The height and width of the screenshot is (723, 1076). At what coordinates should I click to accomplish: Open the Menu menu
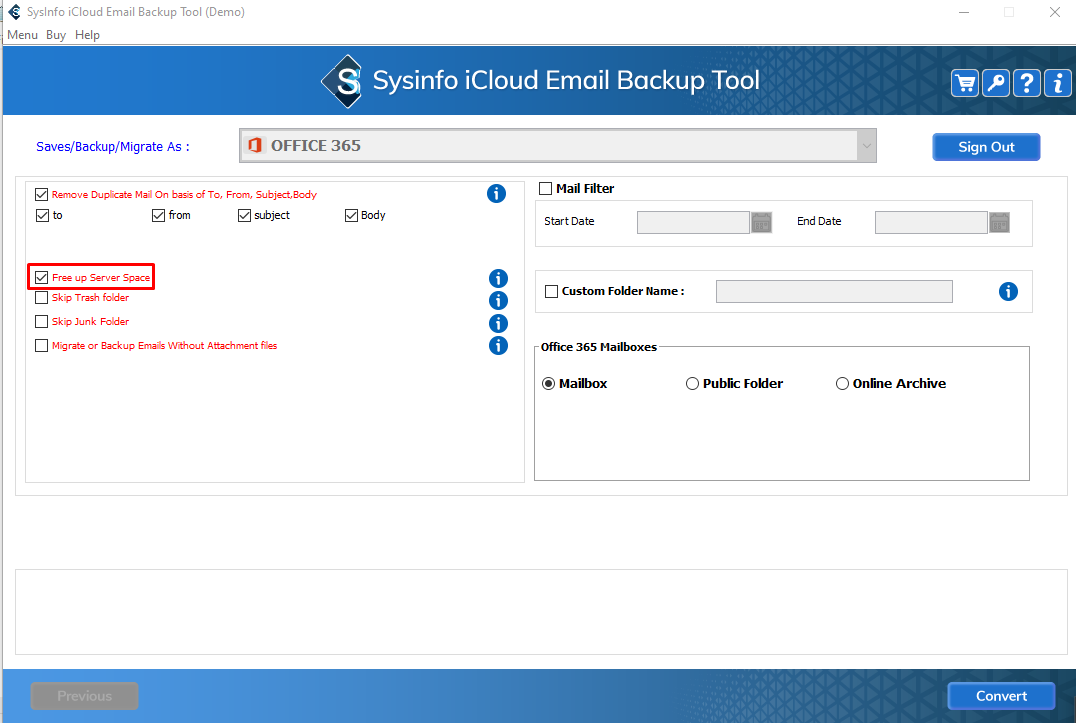[22, 35]
